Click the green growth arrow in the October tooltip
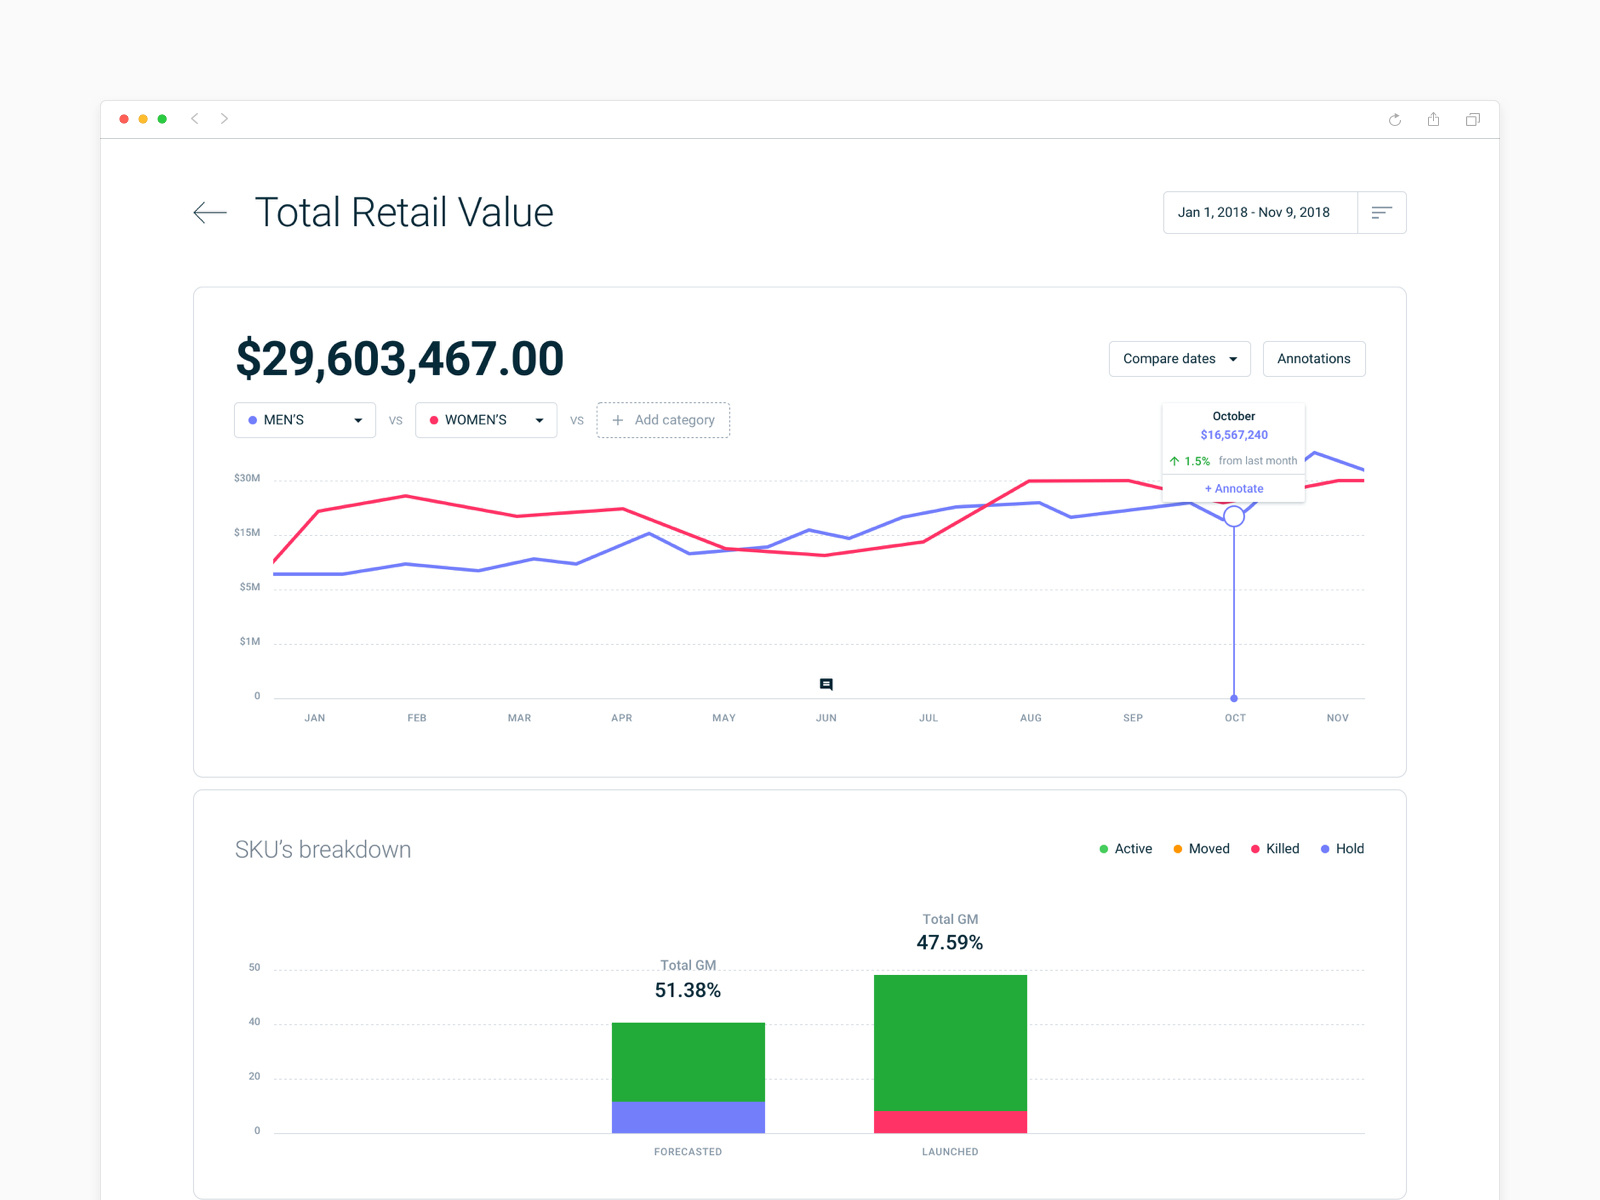Viewport: 1600px width, 1200px height. tap(1175, 461)
